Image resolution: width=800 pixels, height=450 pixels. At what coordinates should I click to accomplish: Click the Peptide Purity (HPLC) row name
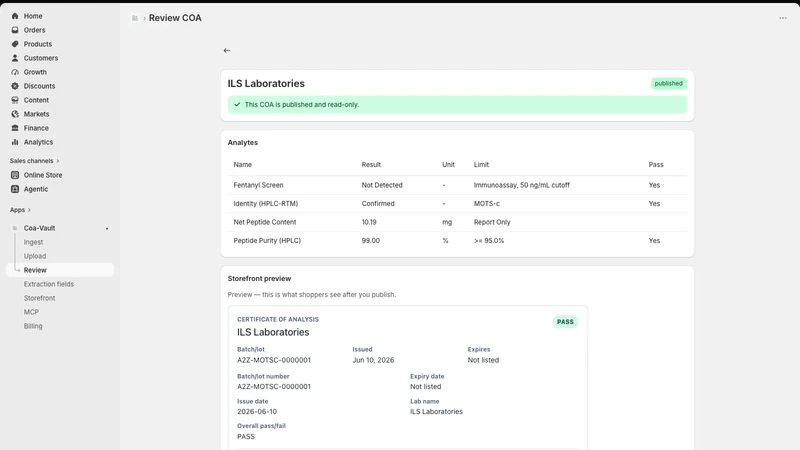(x=267, y=241)
